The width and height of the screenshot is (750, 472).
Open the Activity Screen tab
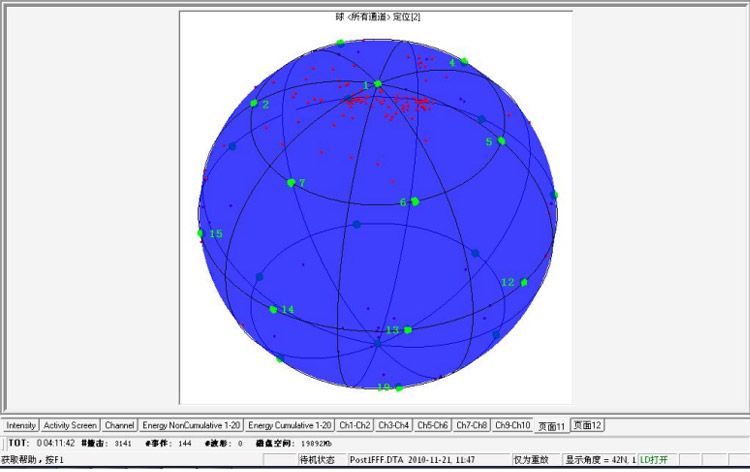pyautogui.click(x=70, y=425)
